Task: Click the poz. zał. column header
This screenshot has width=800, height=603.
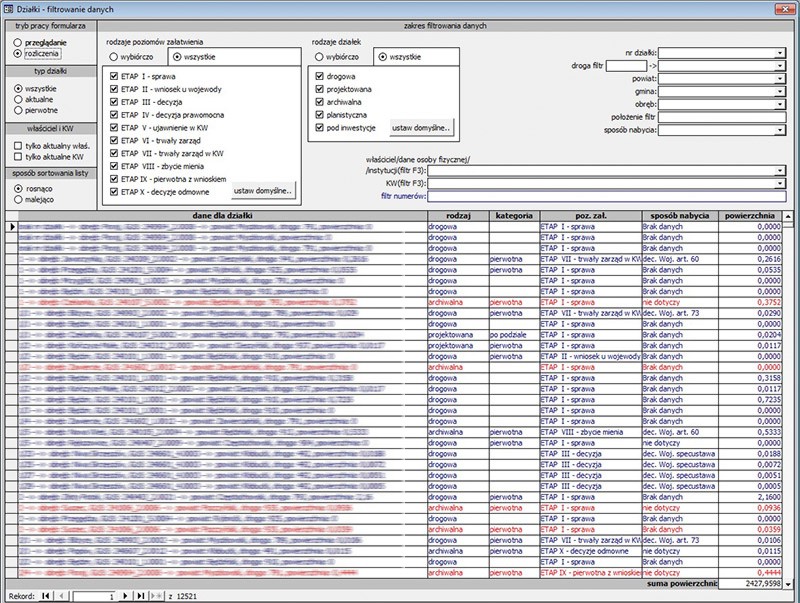Action: click(x=591, y=216)
